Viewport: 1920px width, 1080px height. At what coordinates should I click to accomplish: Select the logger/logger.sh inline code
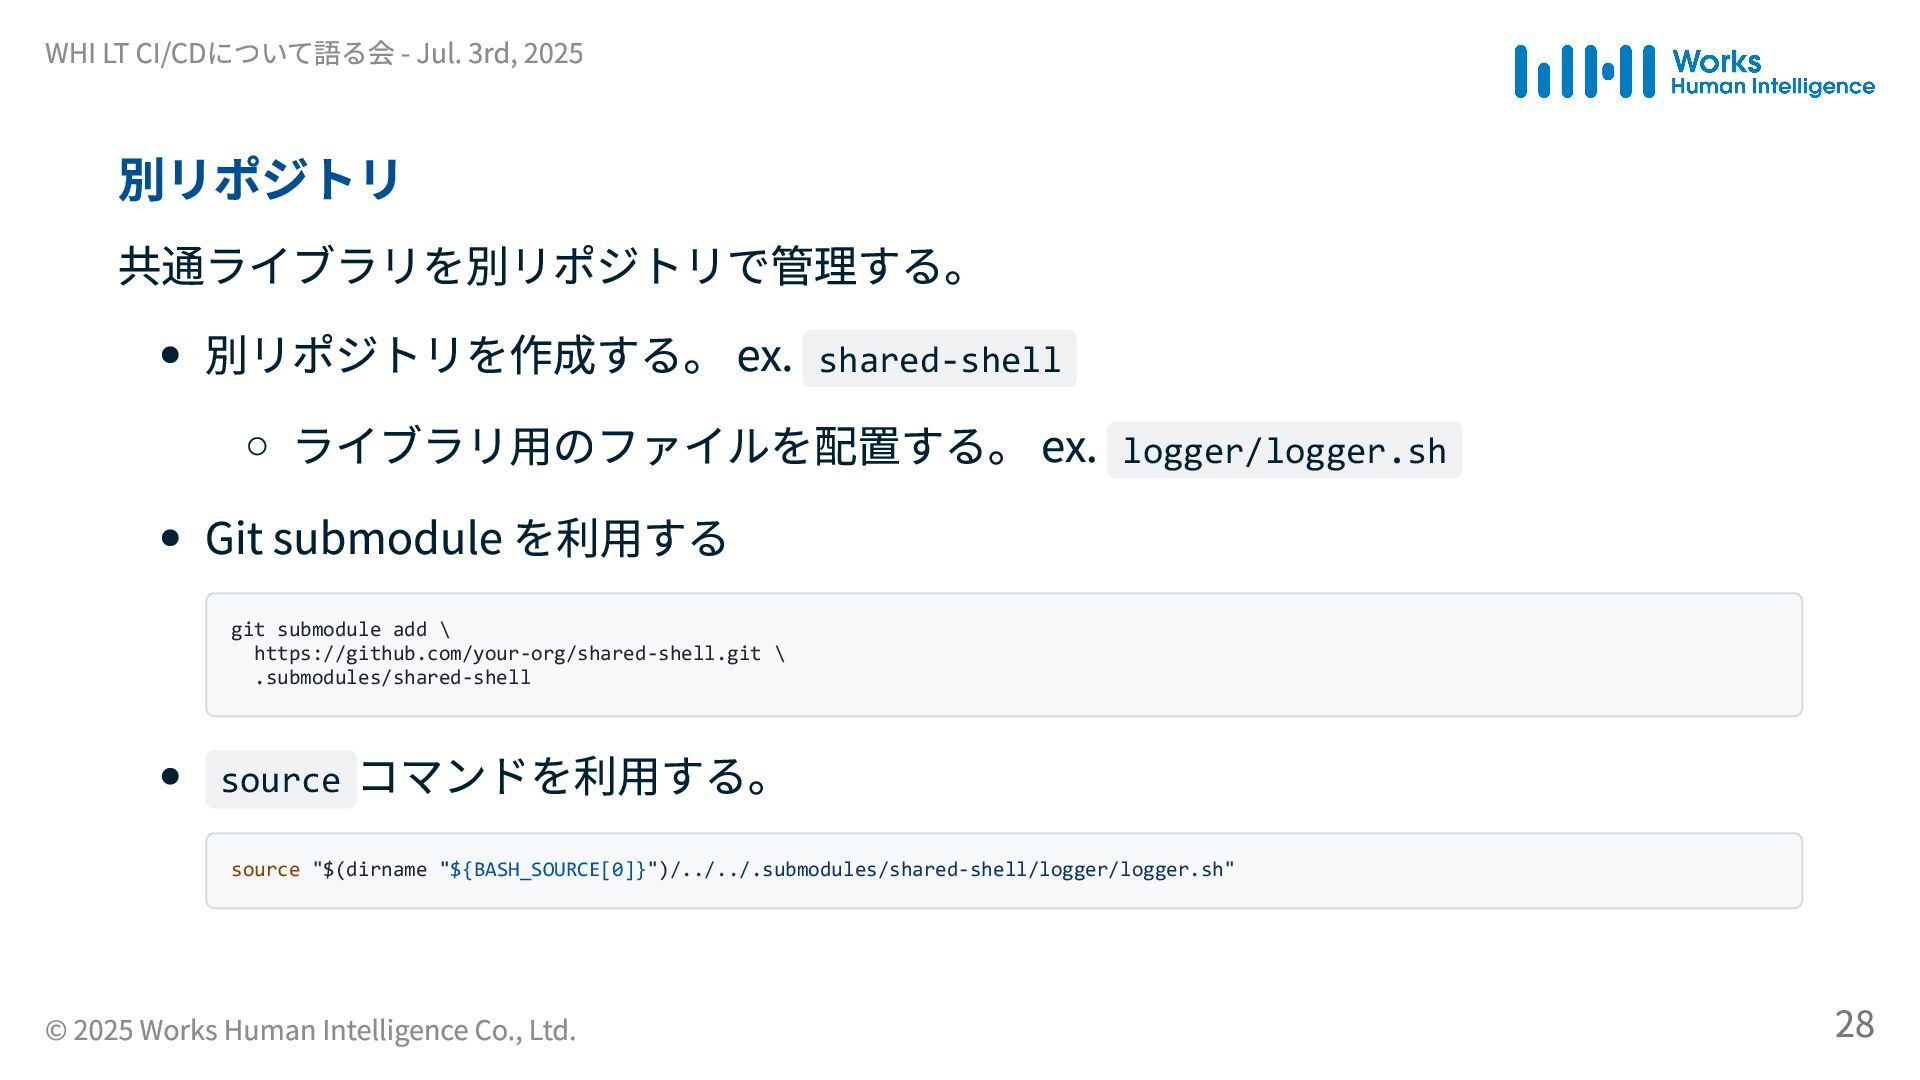click(x=1284, y=450)
